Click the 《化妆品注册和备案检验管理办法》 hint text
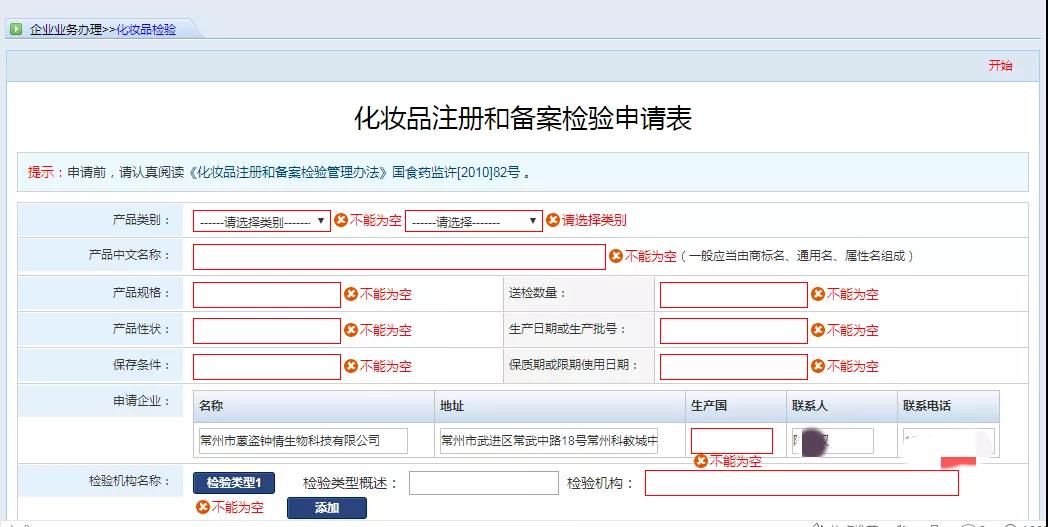Screen dimensions: 1048x527 pos(288,173)
